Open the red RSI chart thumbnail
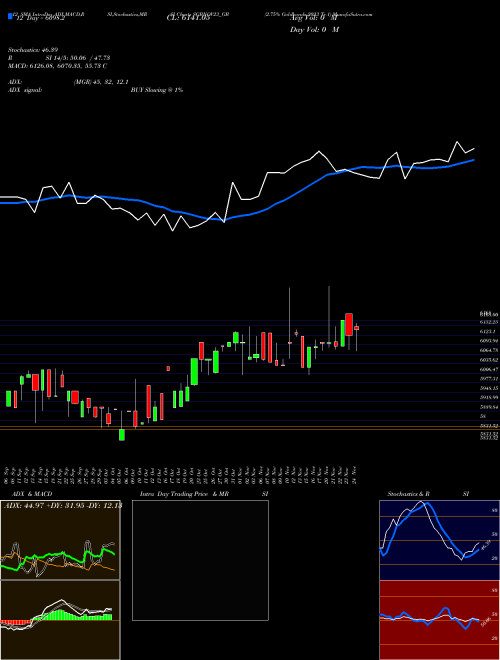This screenshot has width=500, height=660. coord(439,620)
